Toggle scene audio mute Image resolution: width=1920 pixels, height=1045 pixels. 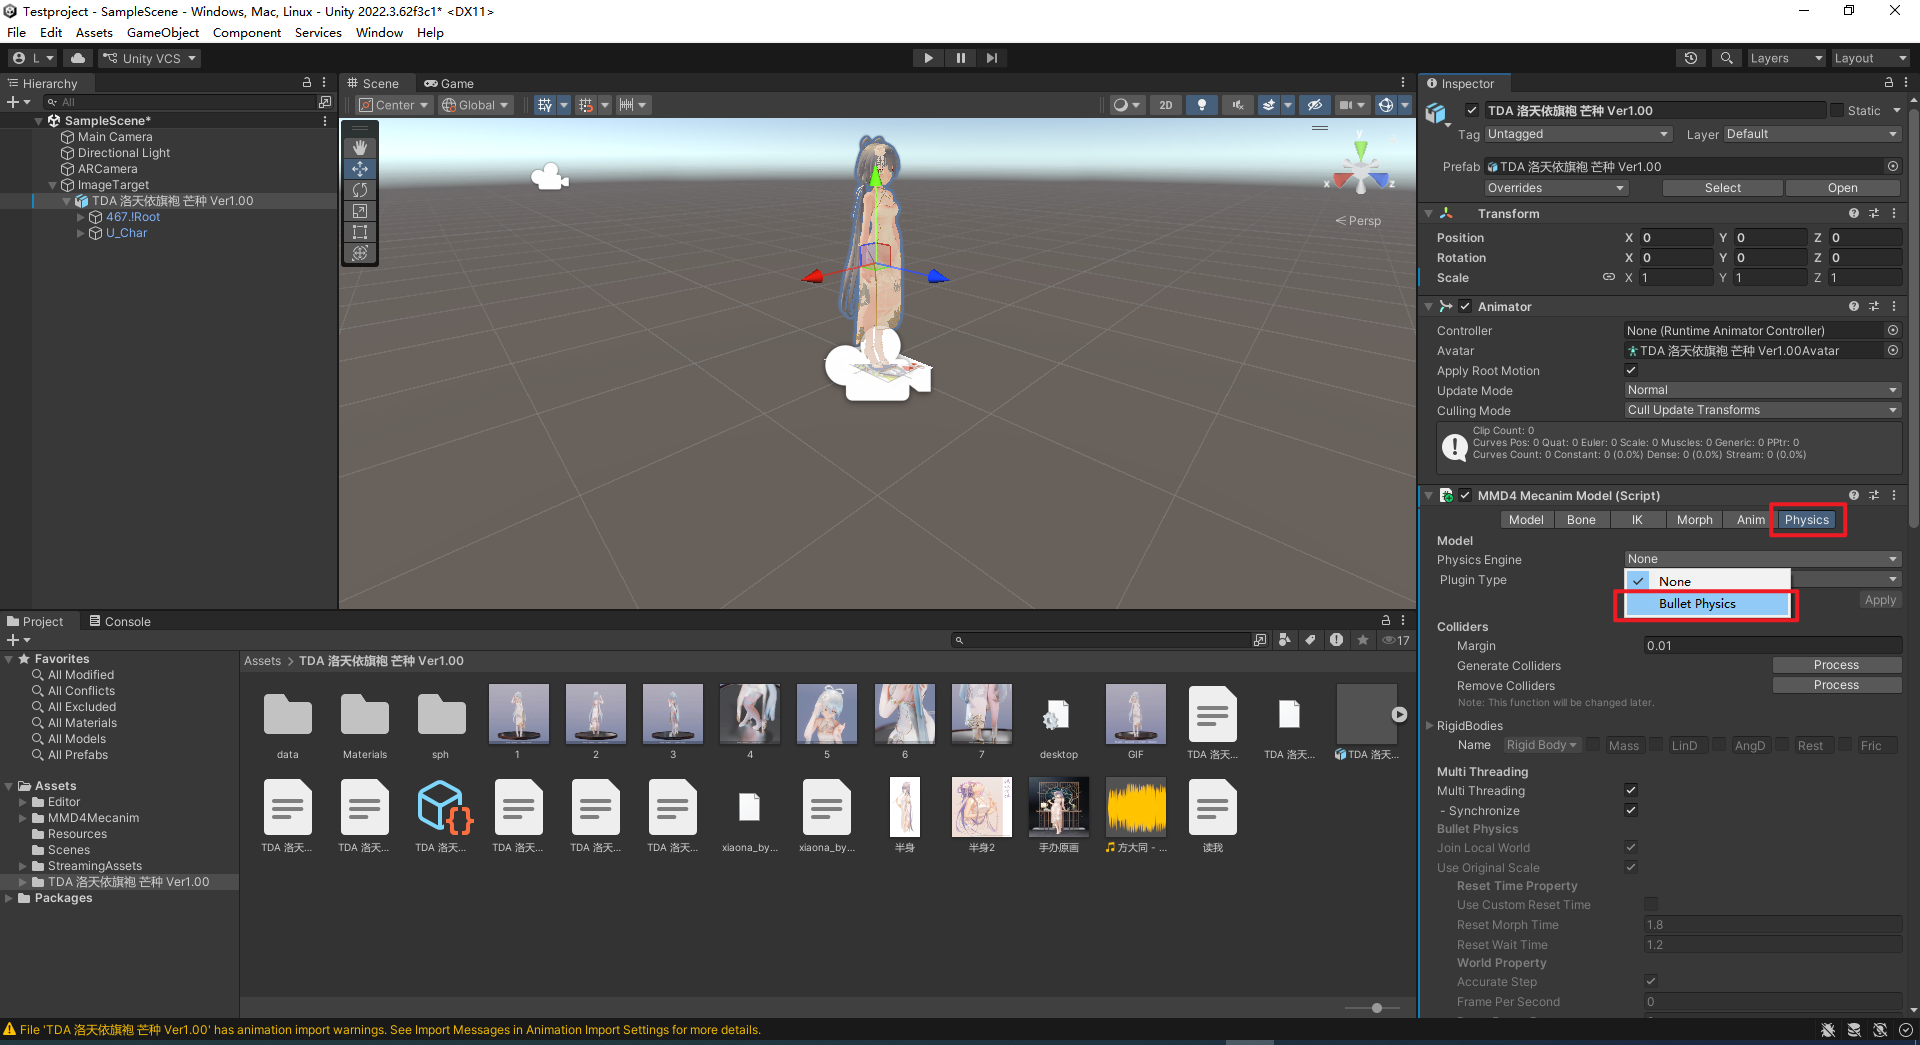1238,105
